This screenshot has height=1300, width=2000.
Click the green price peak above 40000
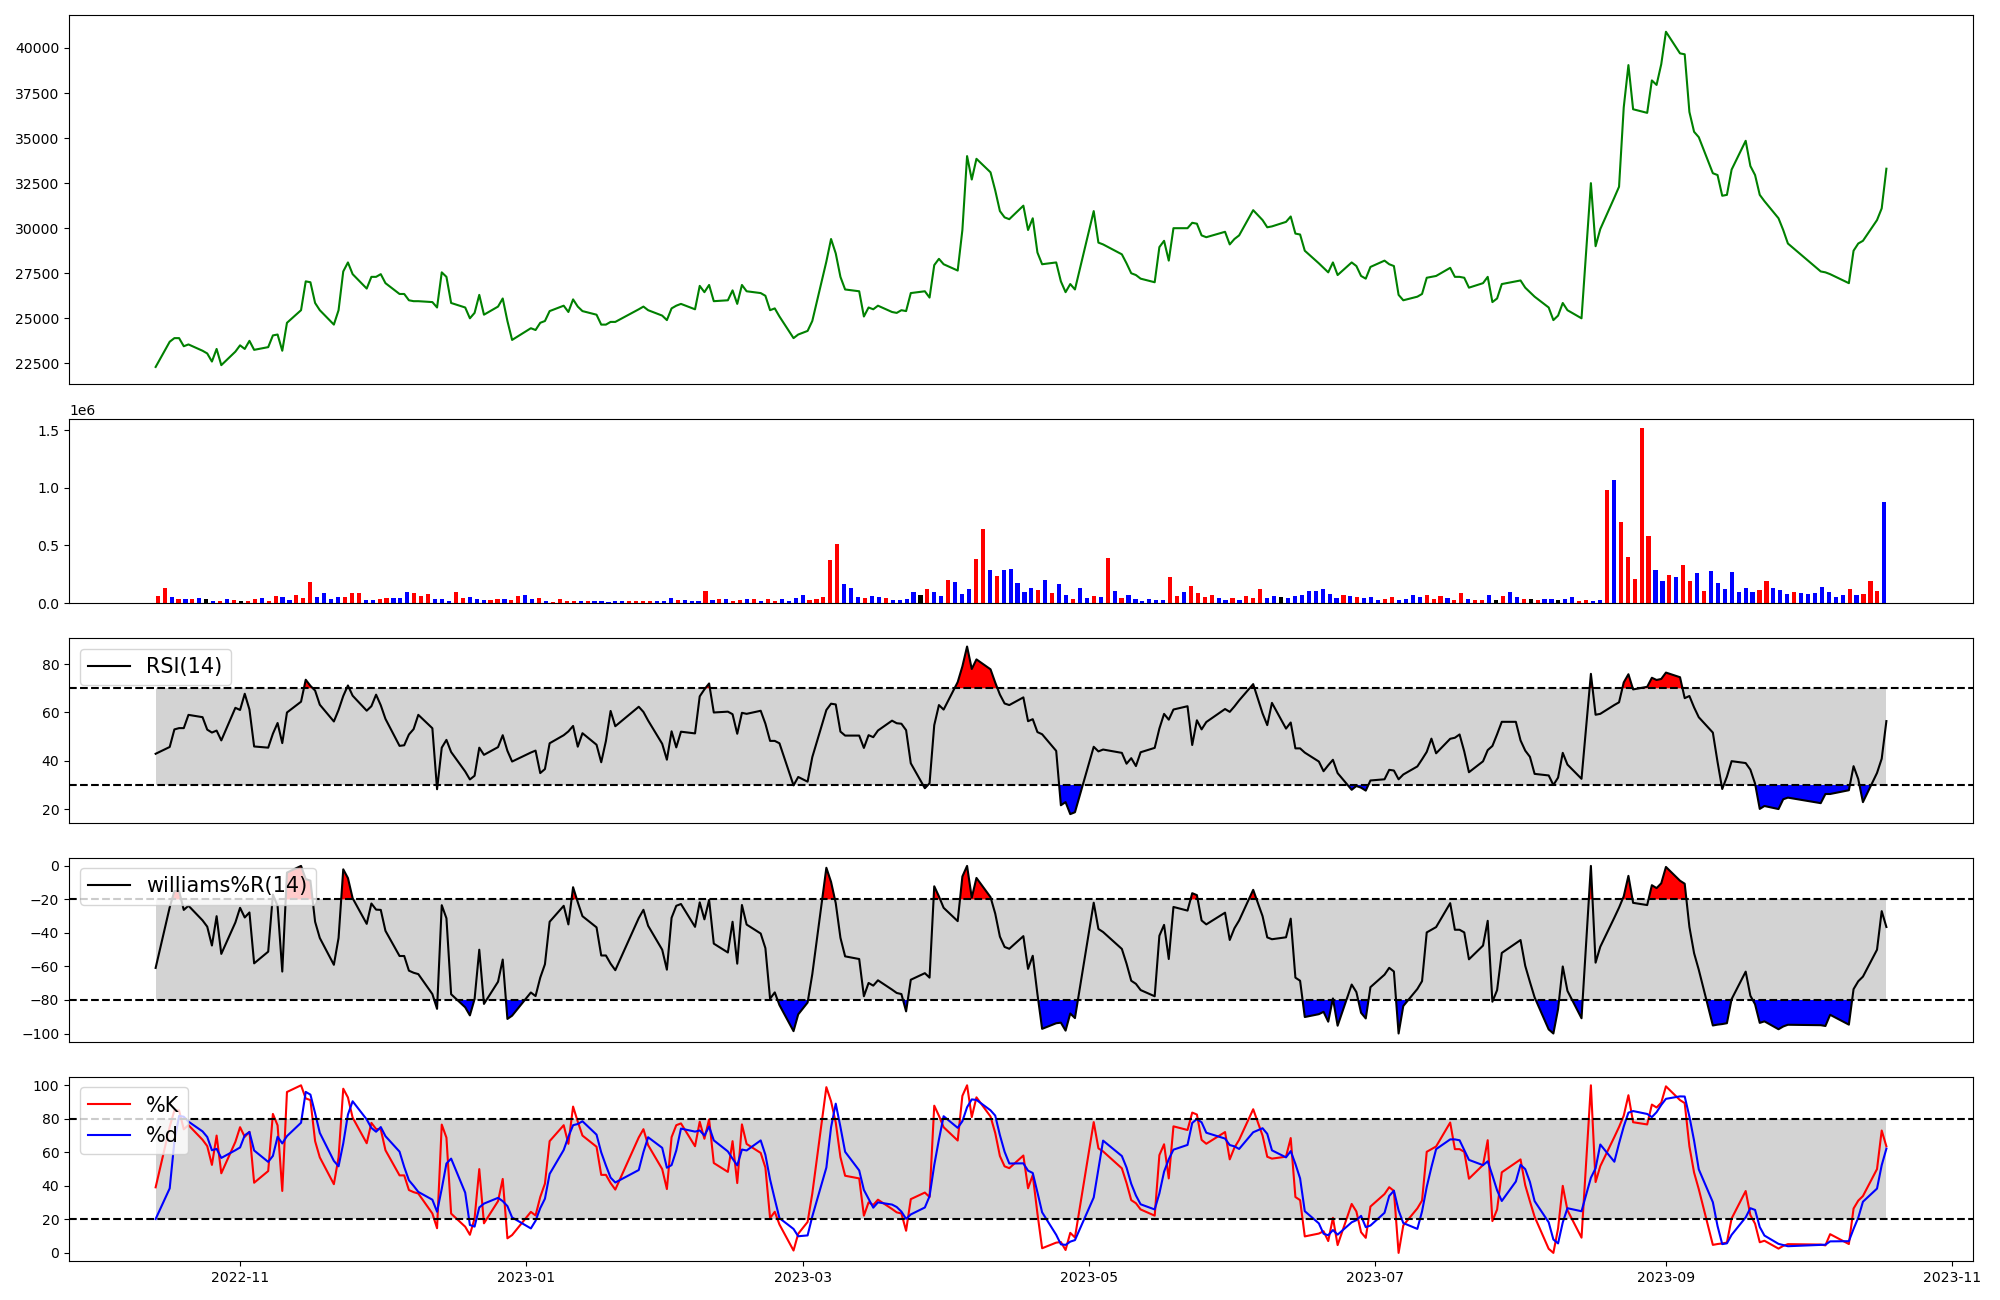pos(1666,33)
